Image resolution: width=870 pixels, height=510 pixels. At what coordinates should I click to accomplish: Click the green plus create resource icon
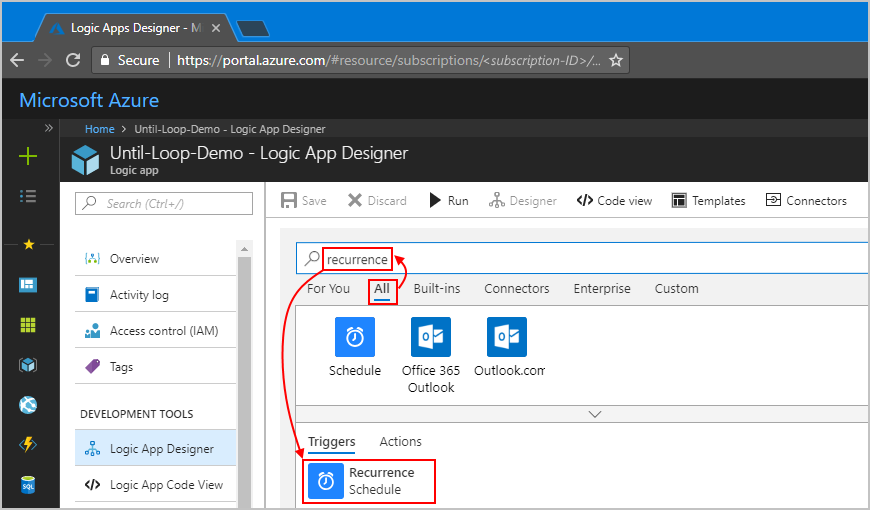click(x=28, y=156)
